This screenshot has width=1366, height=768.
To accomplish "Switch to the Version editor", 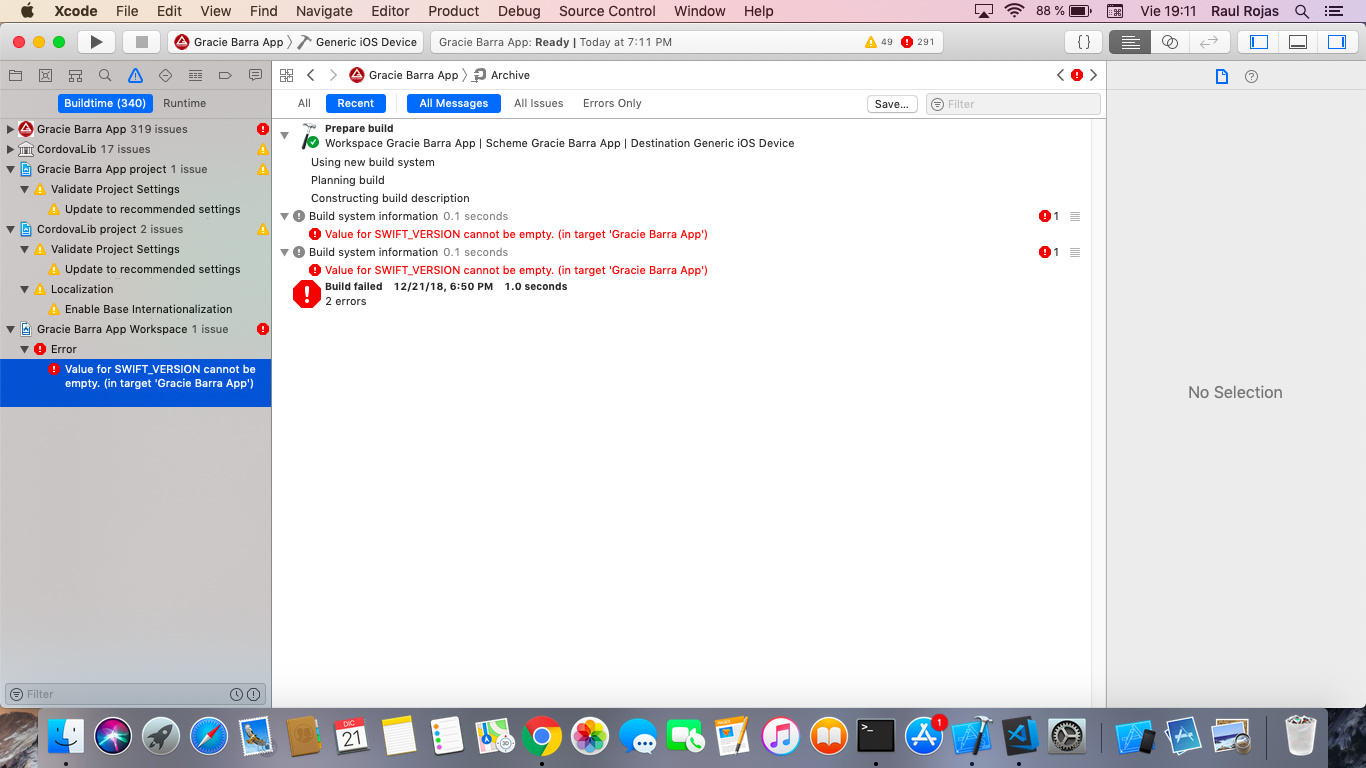I will click(x=1208, y=42).
